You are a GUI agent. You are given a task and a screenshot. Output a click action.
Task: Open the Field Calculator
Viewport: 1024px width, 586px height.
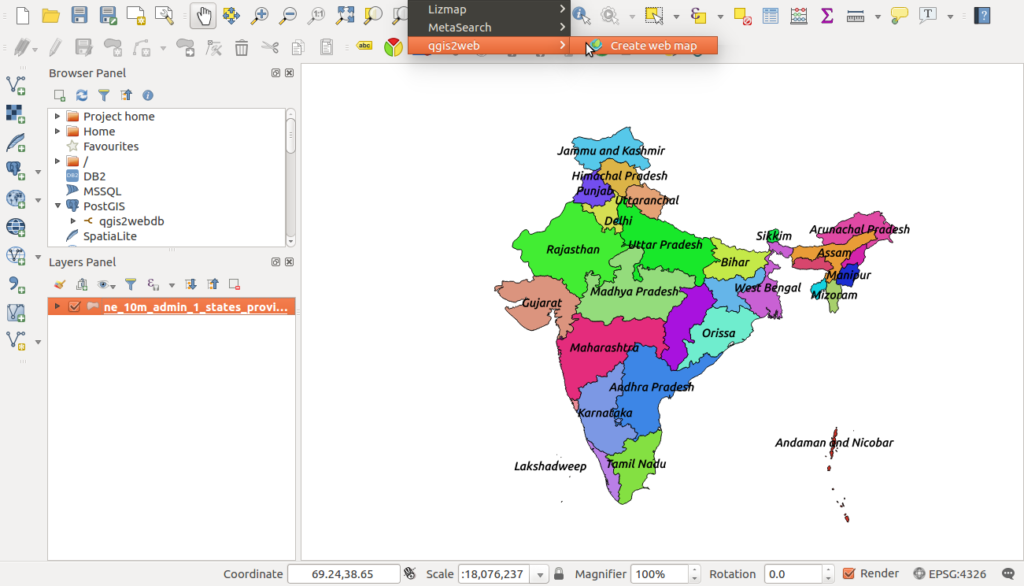[797, 15]
